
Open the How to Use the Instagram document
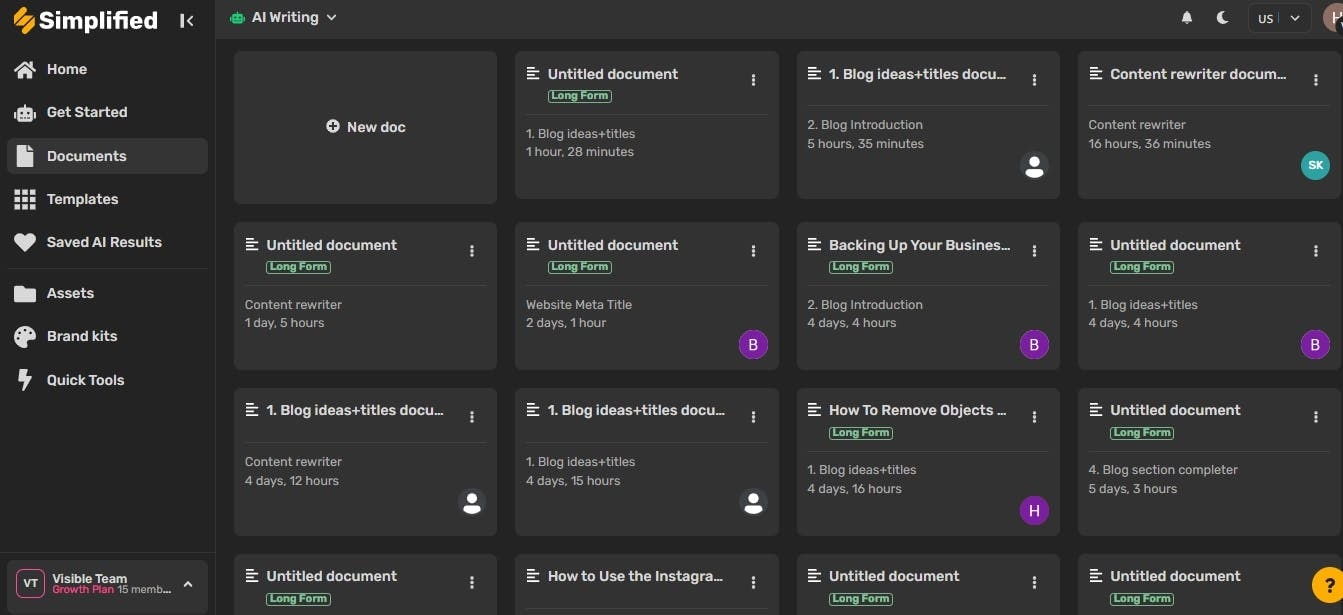[x=634, y=576]
